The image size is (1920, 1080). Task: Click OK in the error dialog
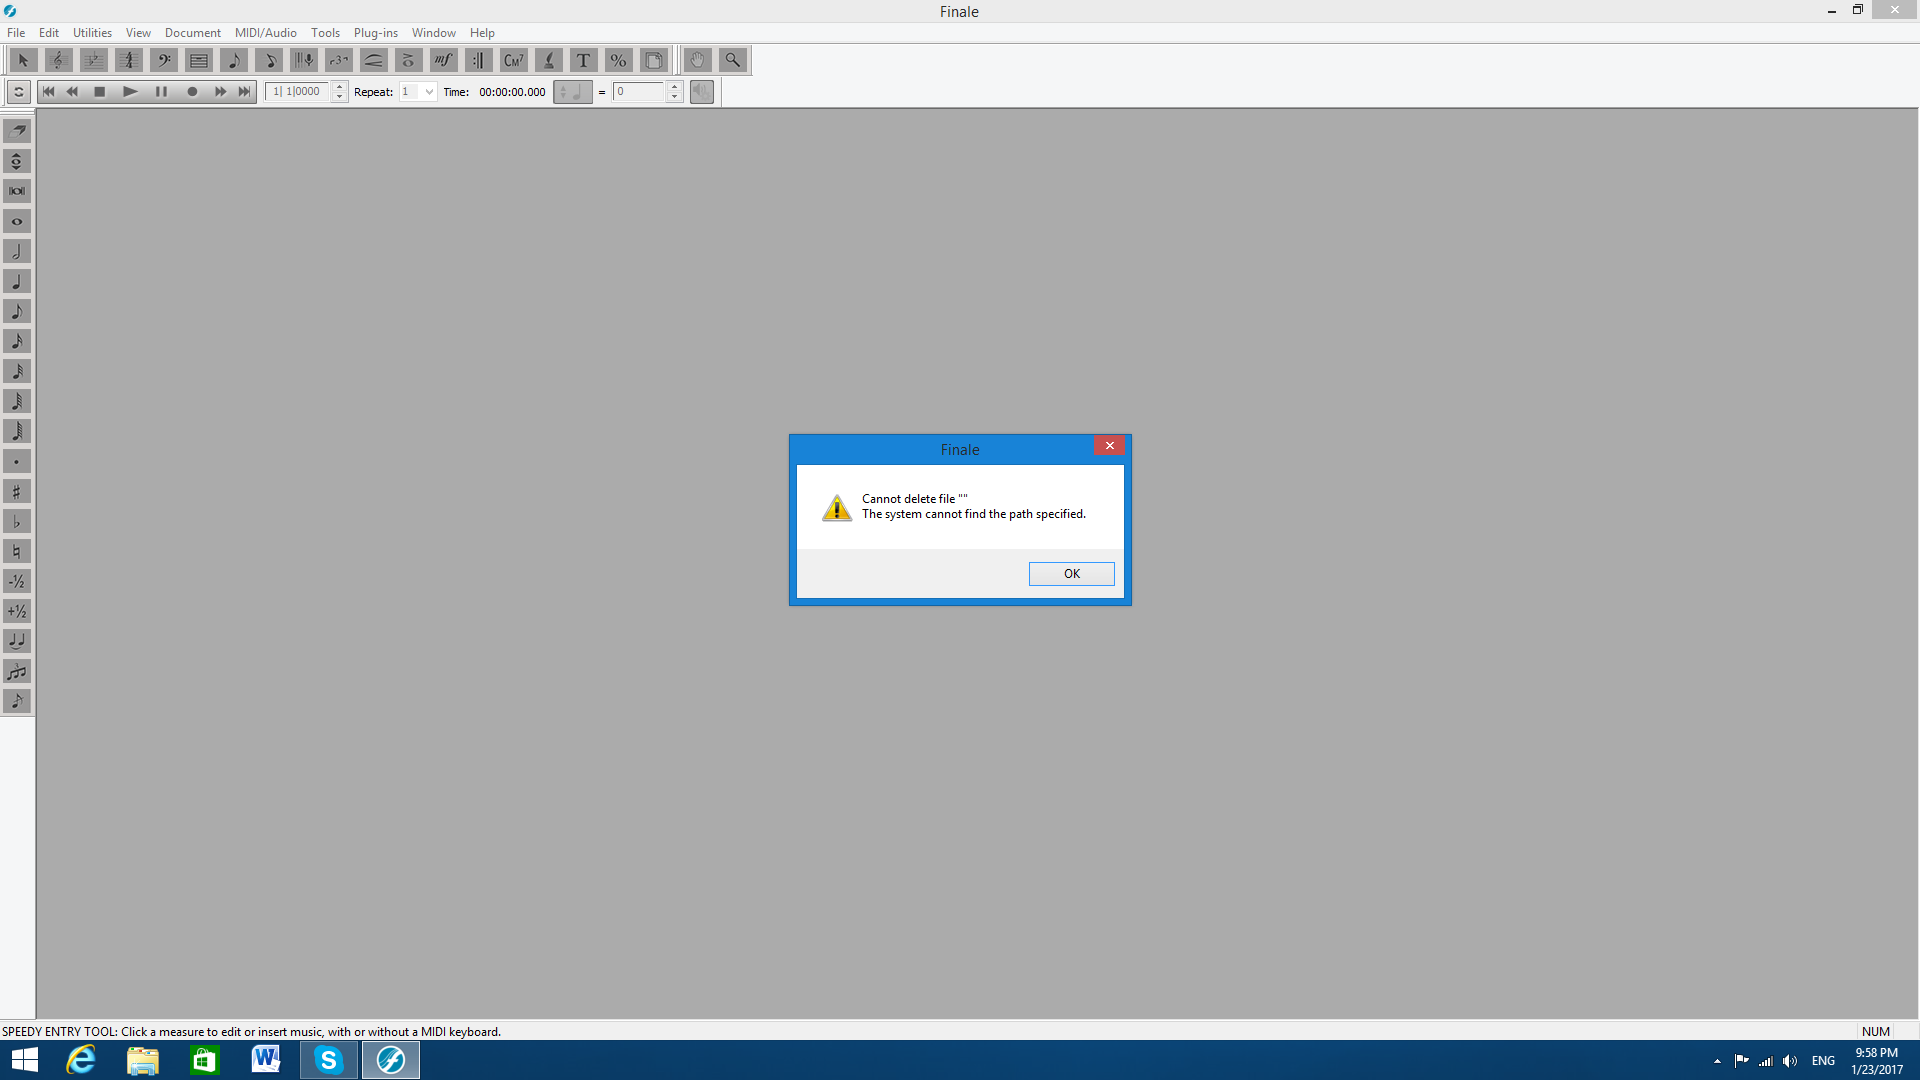1071,573
